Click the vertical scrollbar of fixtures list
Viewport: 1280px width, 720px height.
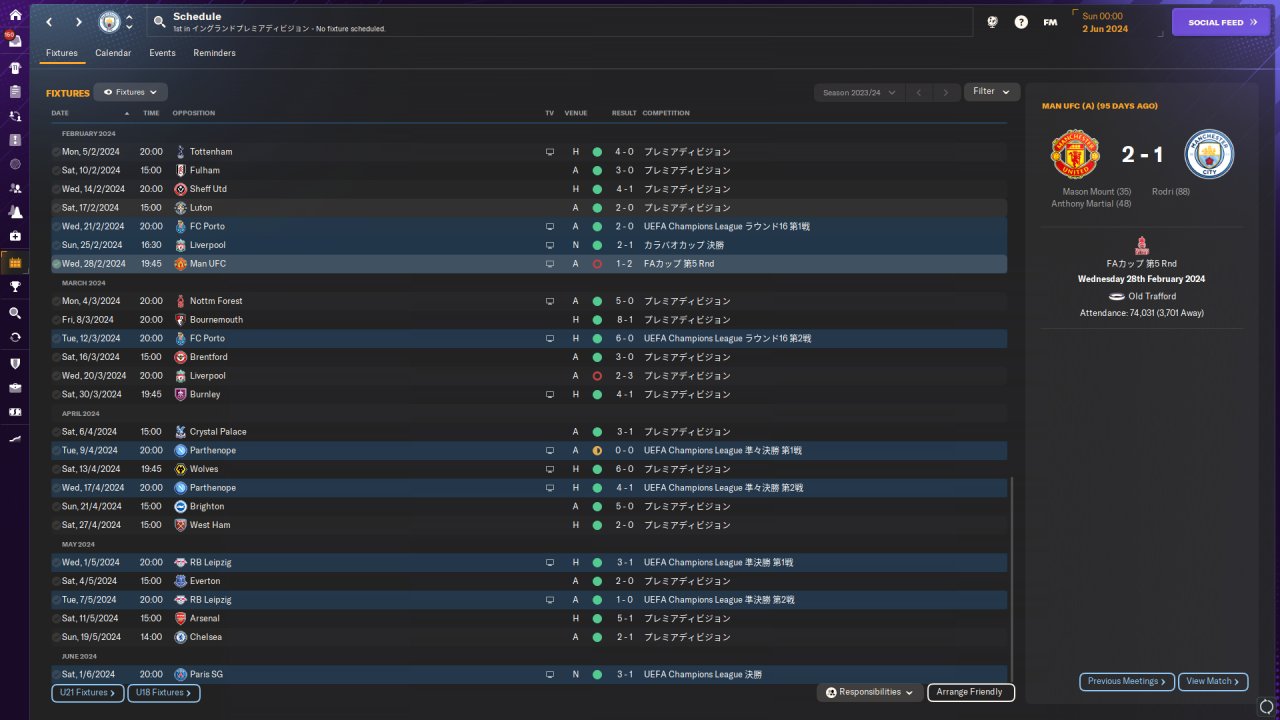[x=1012, y=580]
